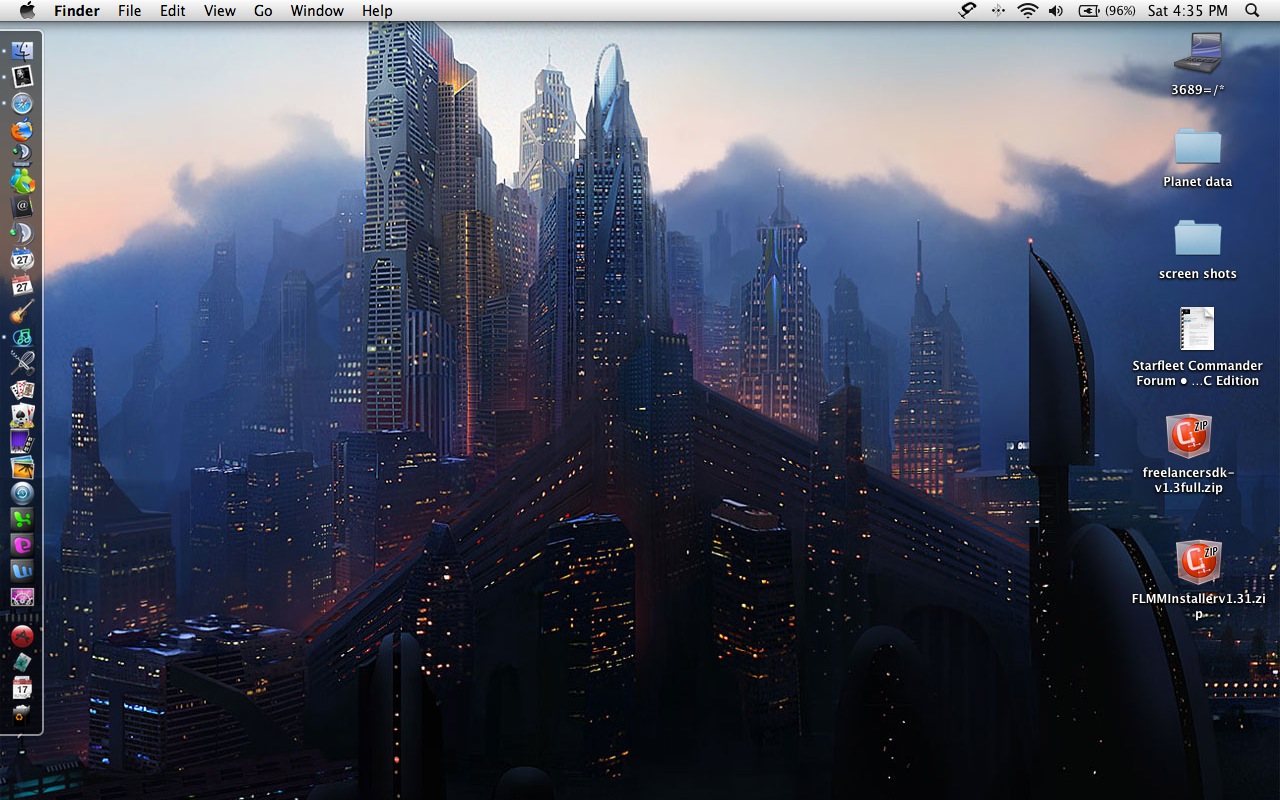The width and height of the screenshot is (1280, 800).
Task: Open the Apple menu
Action: click(x=27, y=11)
